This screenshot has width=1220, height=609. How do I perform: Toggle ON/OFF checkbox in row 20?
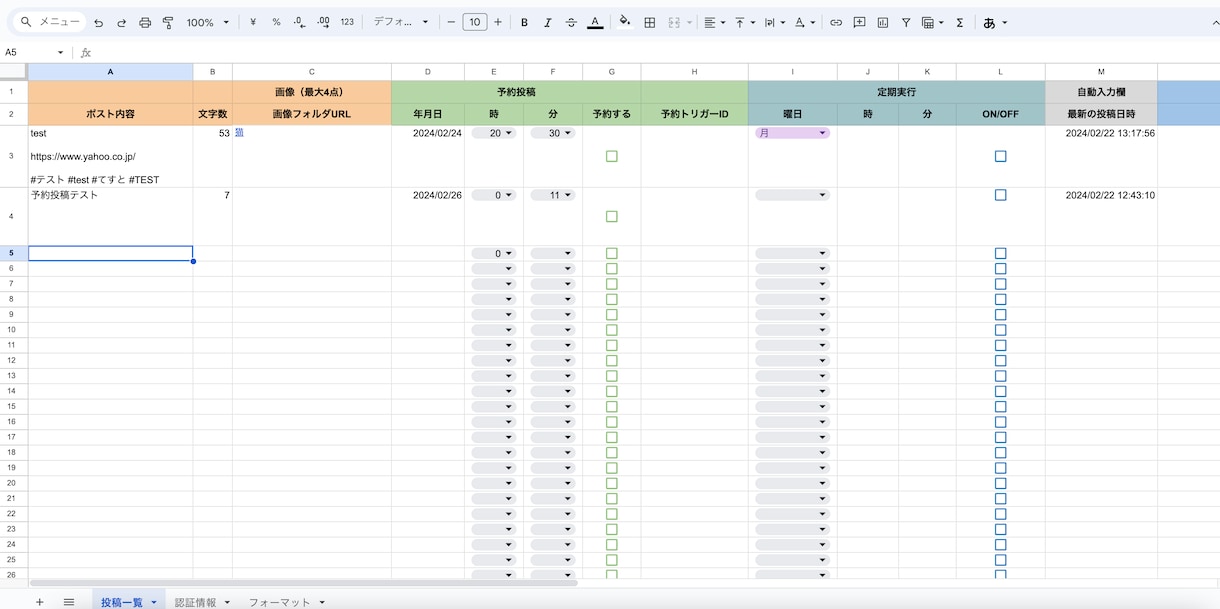1001,483
